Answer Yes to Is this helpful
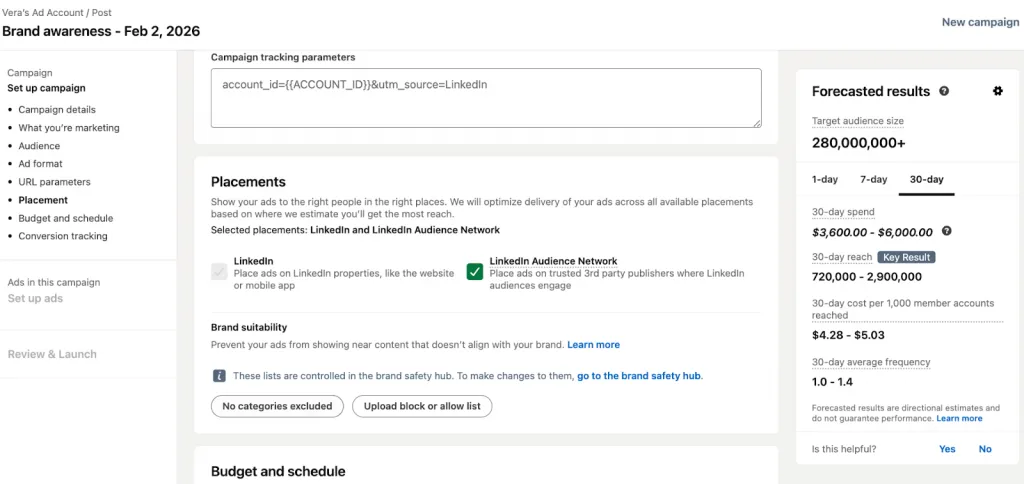The height and width of the screenshot is (484, 1024). tap(947, 449)
